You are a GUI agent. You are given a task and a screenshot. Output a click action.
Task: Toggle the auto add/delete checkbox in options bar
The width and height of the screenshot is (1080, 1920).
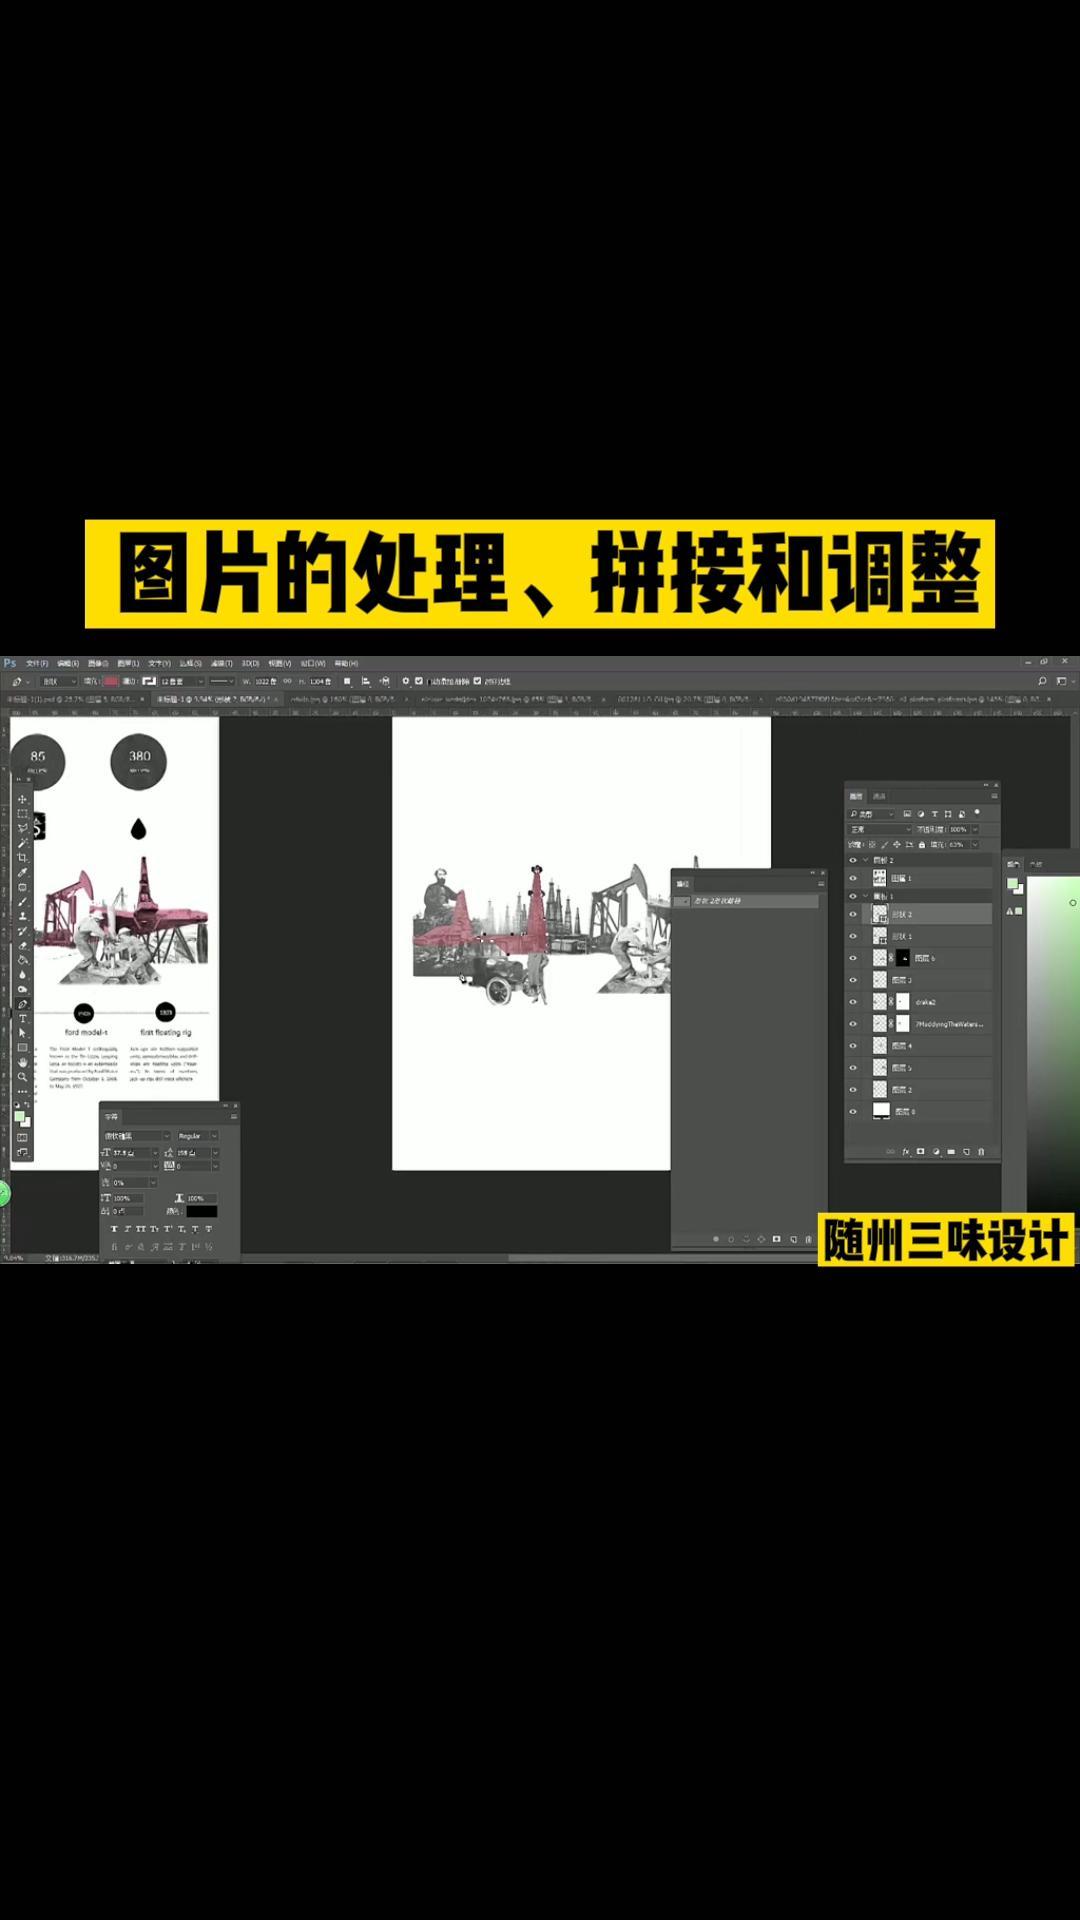click(419, 681)
